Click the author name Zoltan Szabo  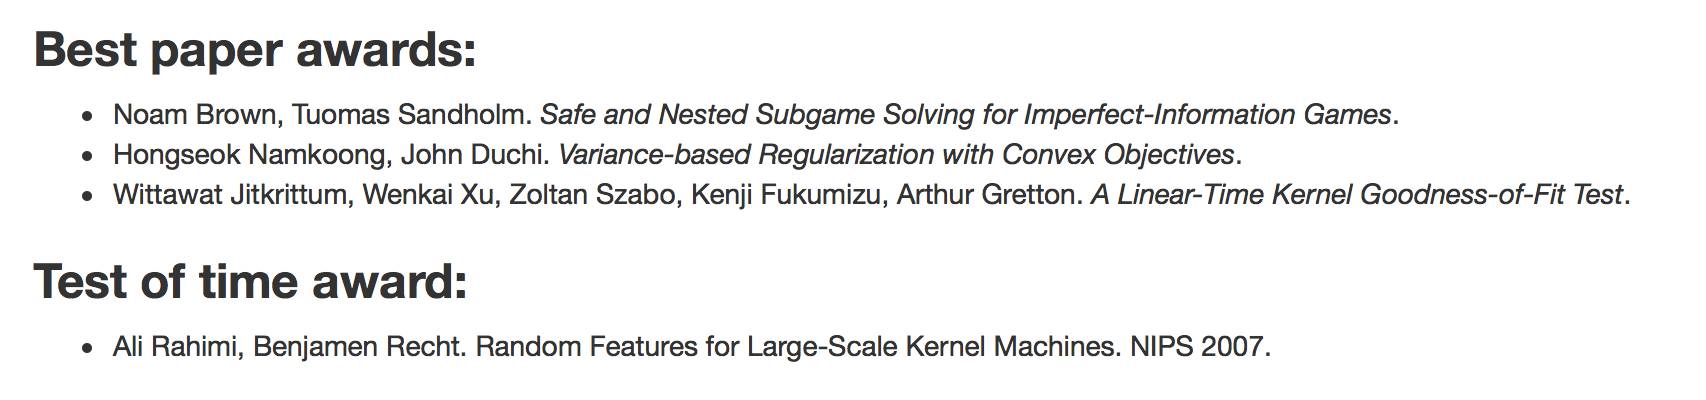coord(593,195)
